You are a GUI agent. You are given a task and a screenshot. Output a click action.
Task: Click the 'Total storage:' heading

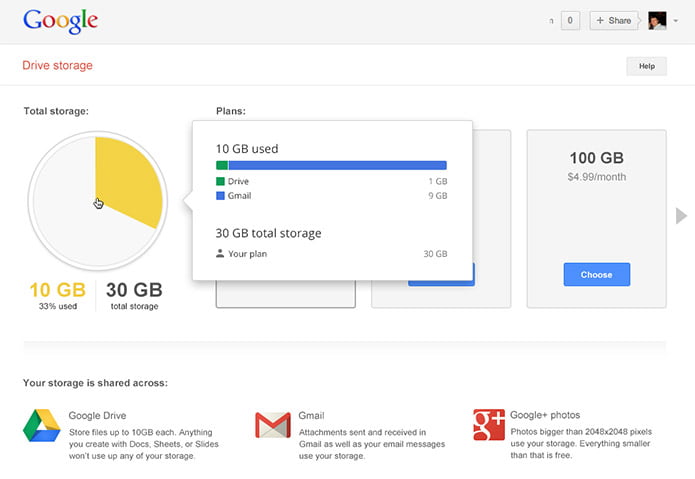56,111
